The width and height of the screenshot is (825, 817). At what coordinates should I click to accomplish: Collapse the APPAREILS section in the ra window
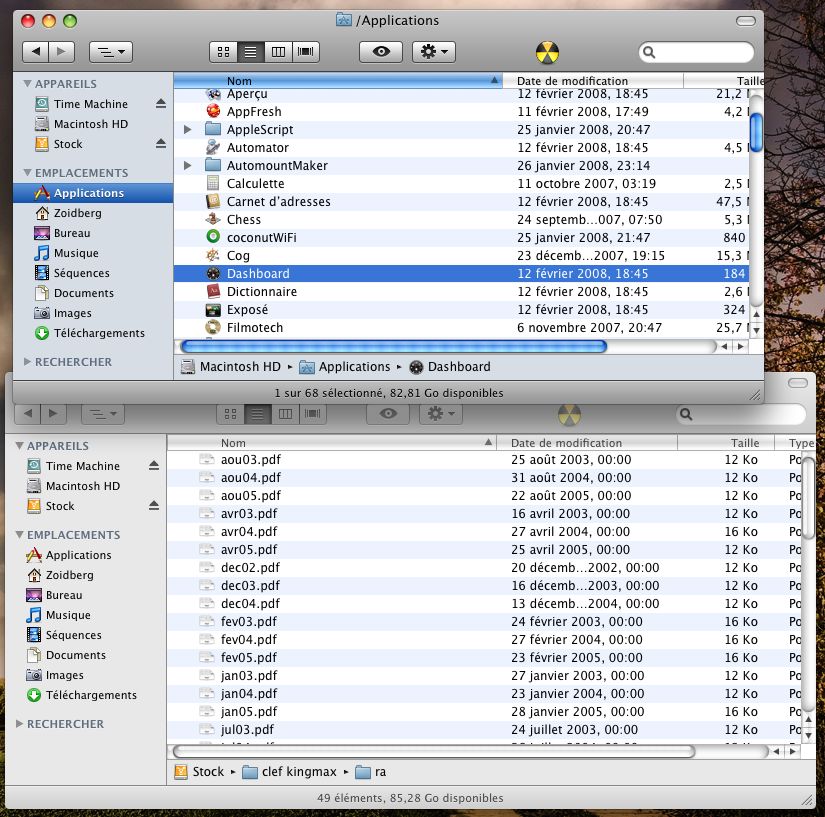click(19, 446)
